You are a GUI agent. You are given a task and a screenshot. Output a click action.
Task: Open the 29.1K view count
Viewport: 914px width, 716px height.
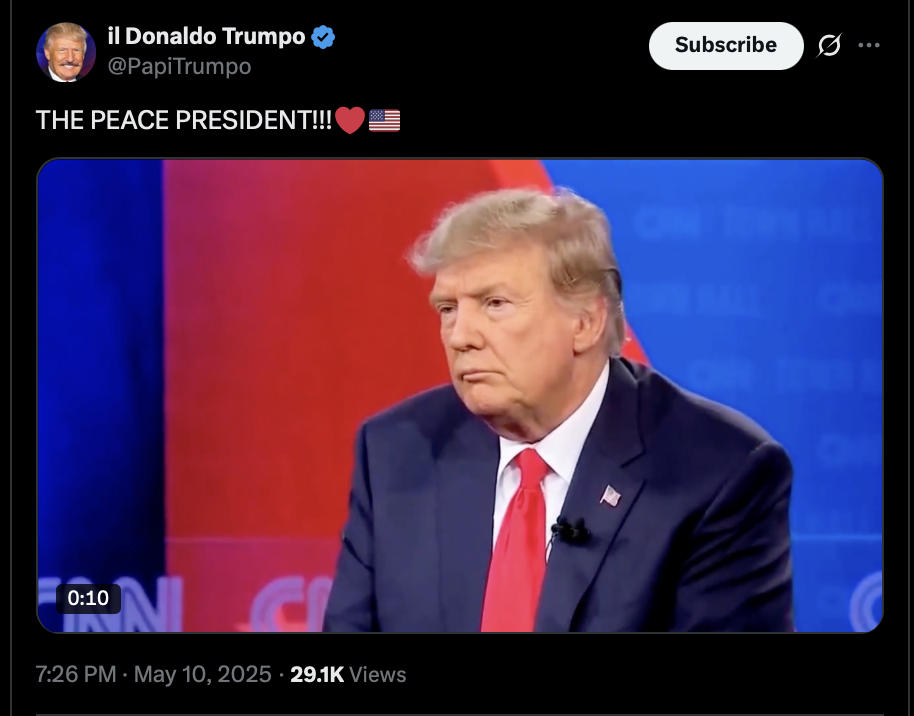(317, 675)
